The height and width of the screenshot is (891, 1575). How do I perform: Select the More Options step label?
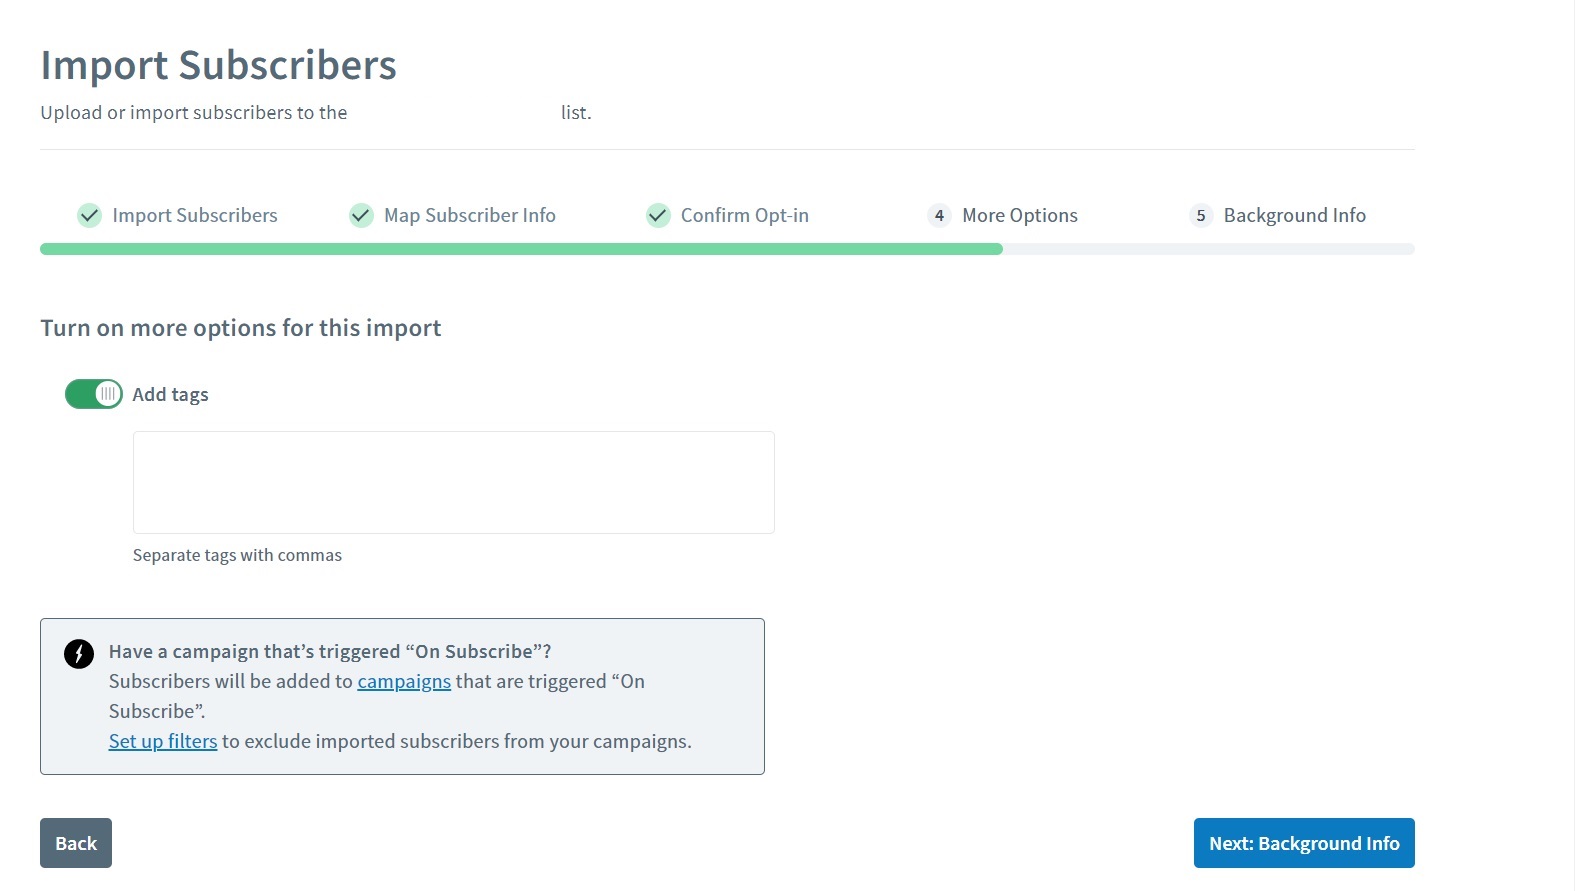coord(1020,215)
